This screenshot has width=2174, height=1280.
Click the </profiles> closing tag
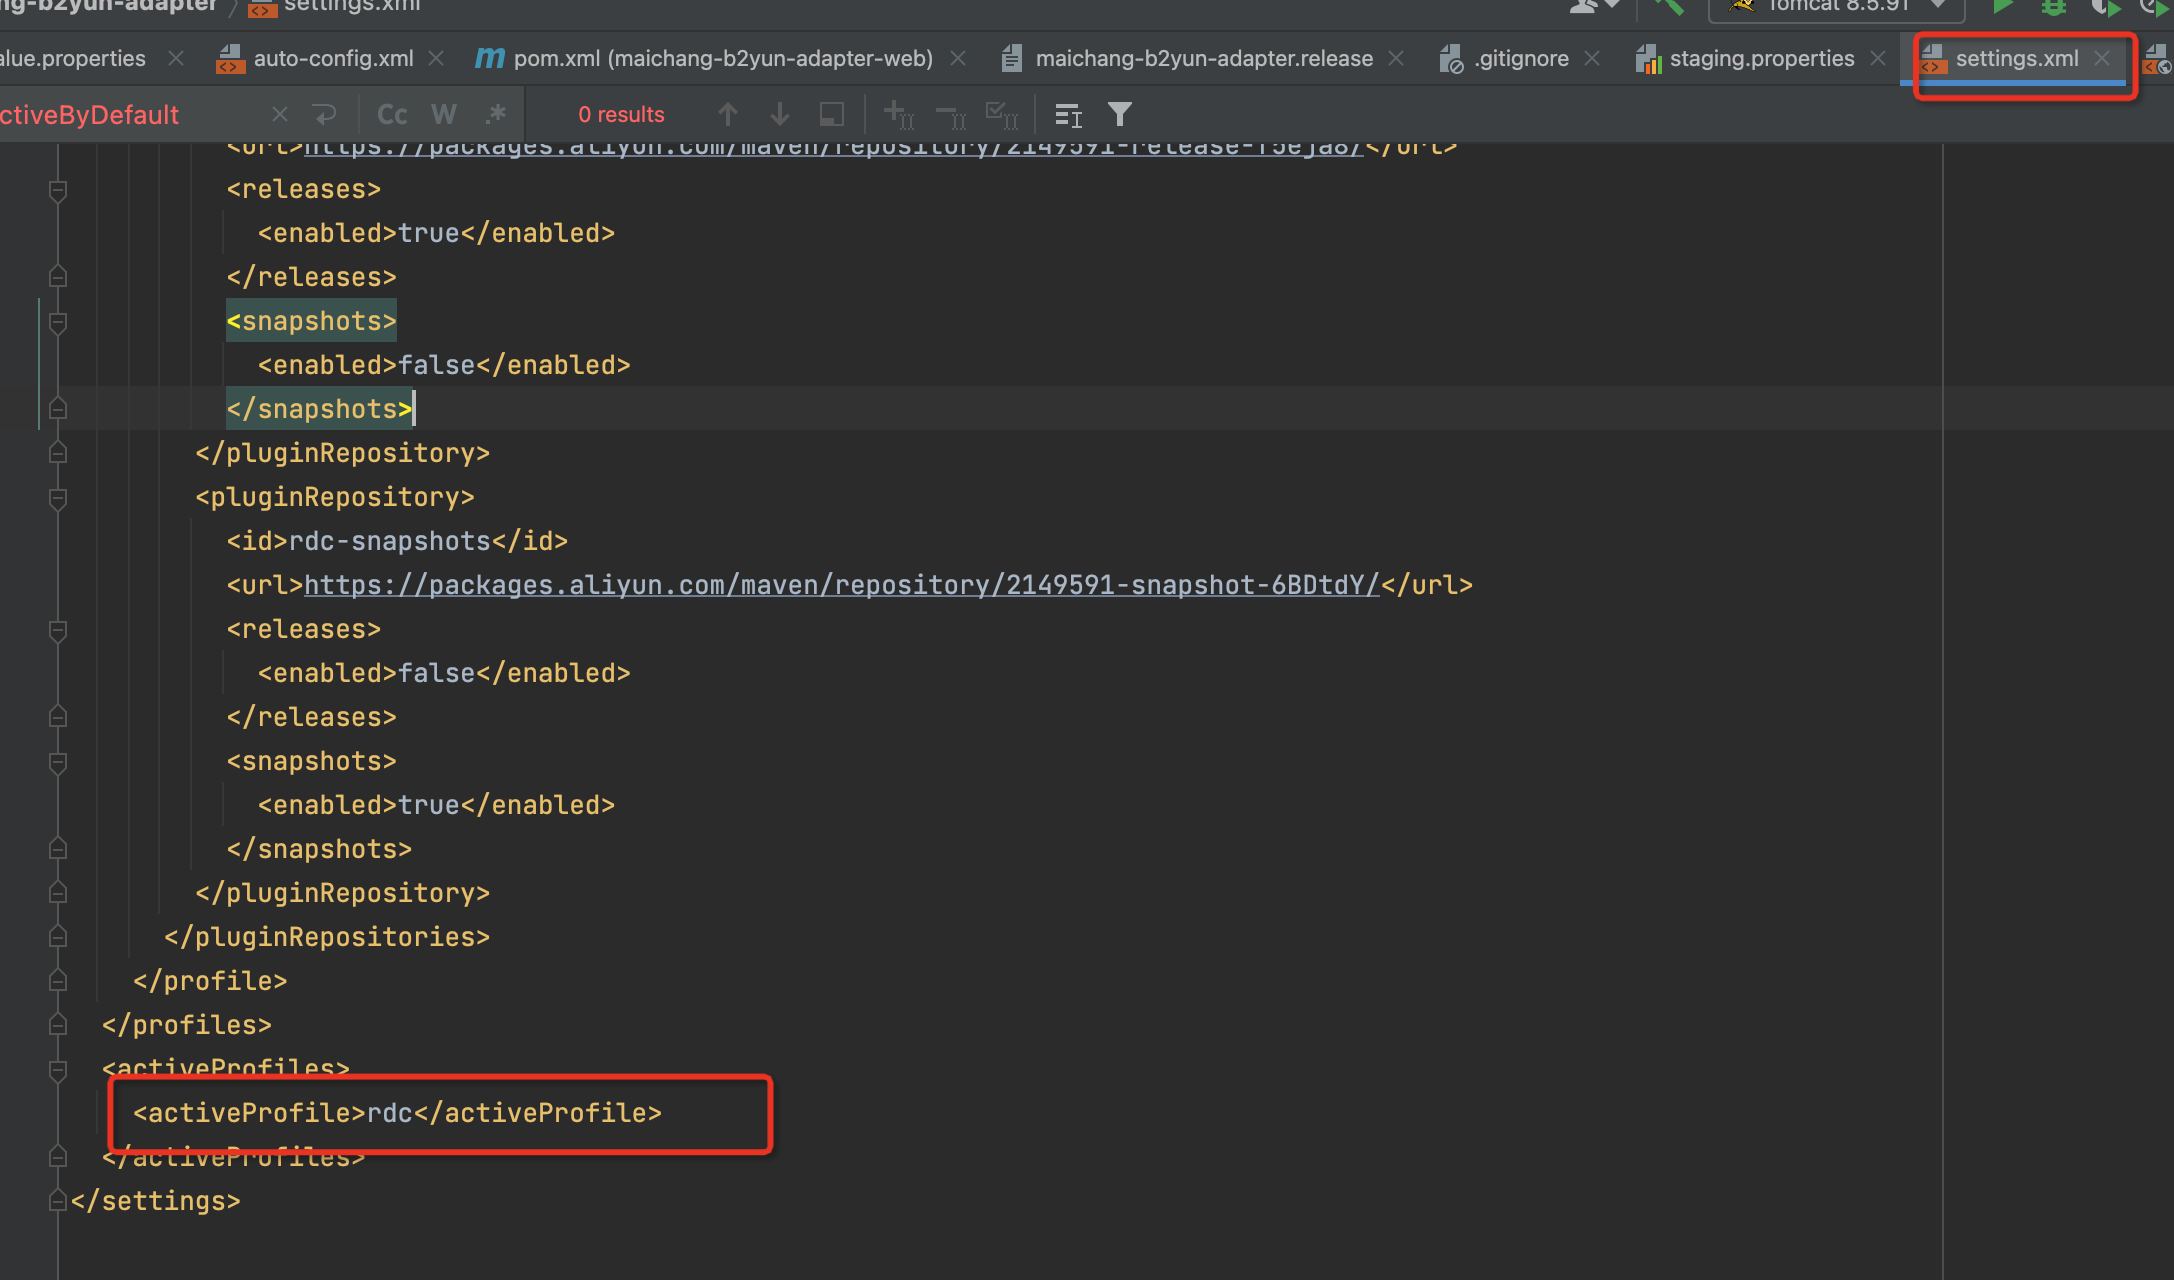186,1025
